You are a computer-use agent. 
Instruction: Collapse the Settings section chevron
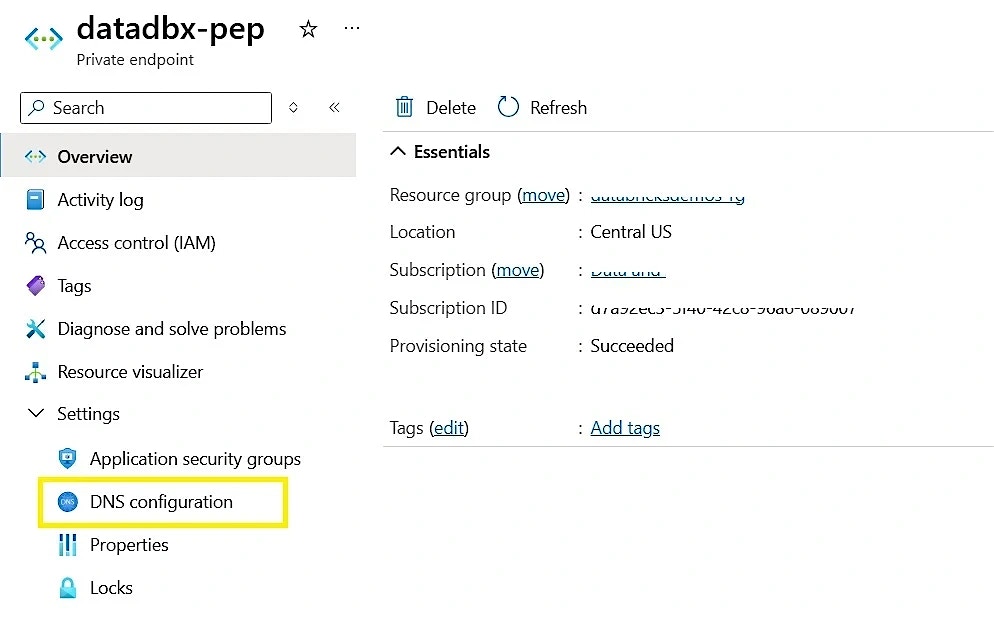coord(36,414)
